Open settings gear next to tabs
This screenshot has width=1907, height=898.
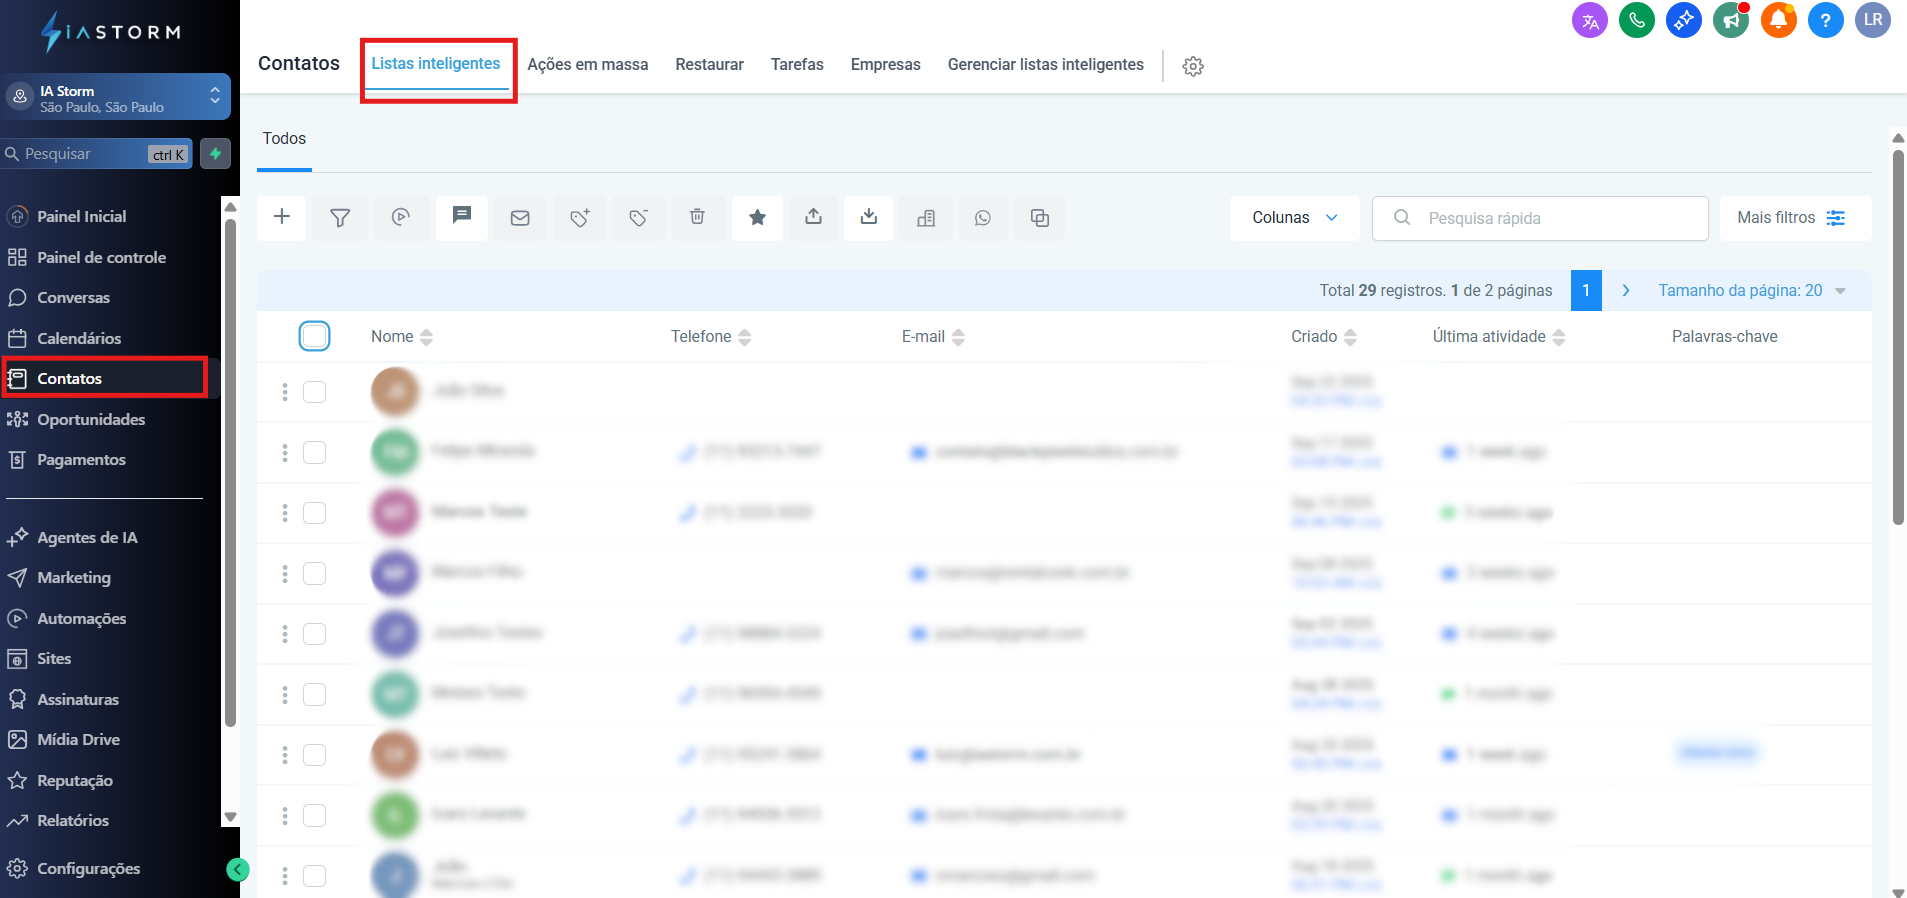pos(1192,66)
